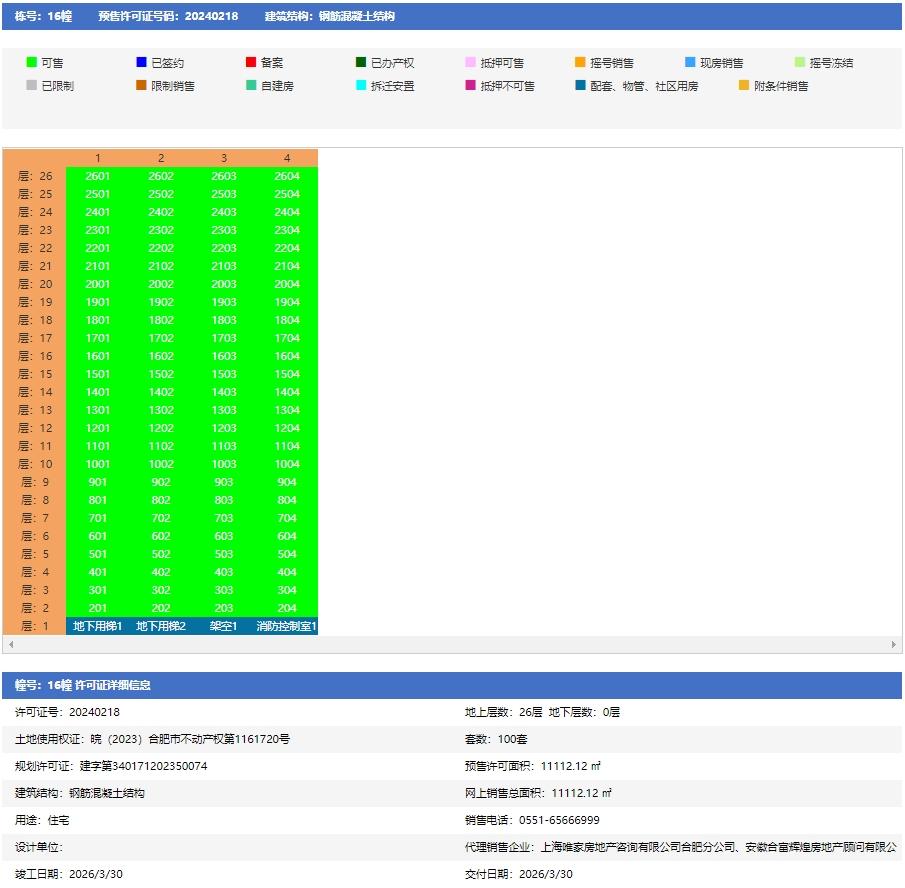The image size is (905, 888).
Task: Open unit 1804
Action: pyautogui.click(x=287, y=320)
